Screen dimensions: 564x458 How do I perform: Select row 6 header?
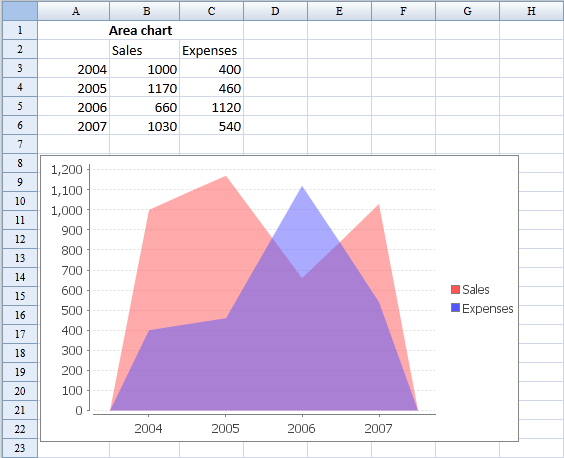click(x=20, y=125)
